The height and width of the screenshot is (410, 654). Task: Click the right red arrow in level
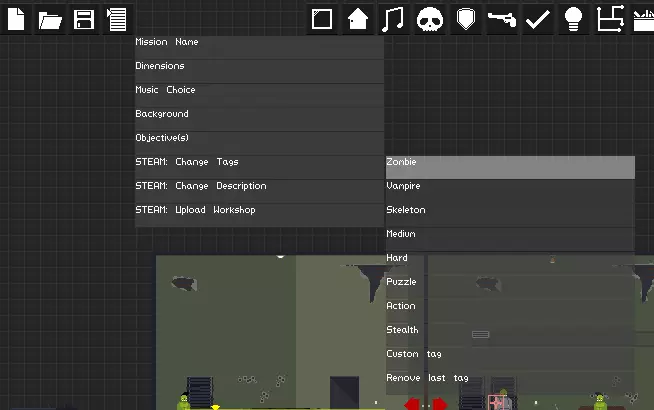coord(440,404)
